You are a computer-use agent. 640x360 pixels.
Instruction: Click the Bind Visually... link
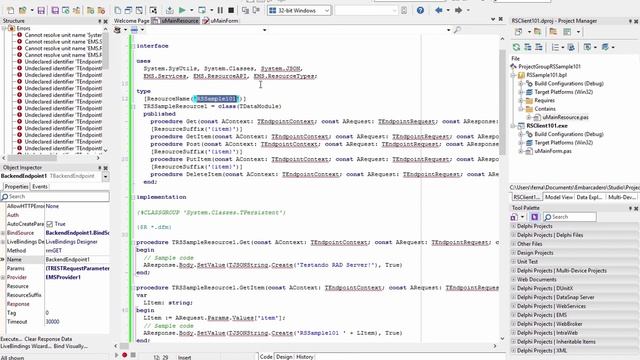[x=70, y=346]
